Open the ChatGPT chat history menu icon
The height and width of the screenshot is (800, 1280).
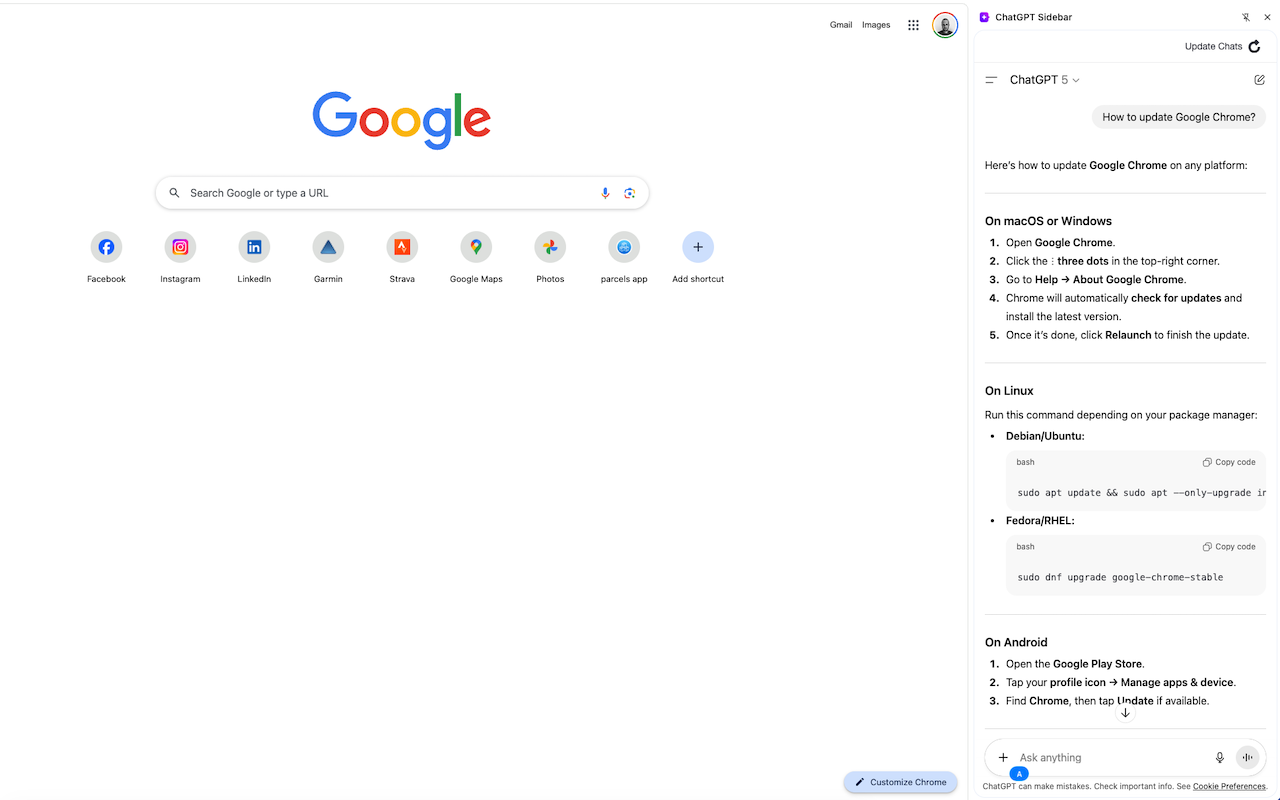click(x=991, y=80)
